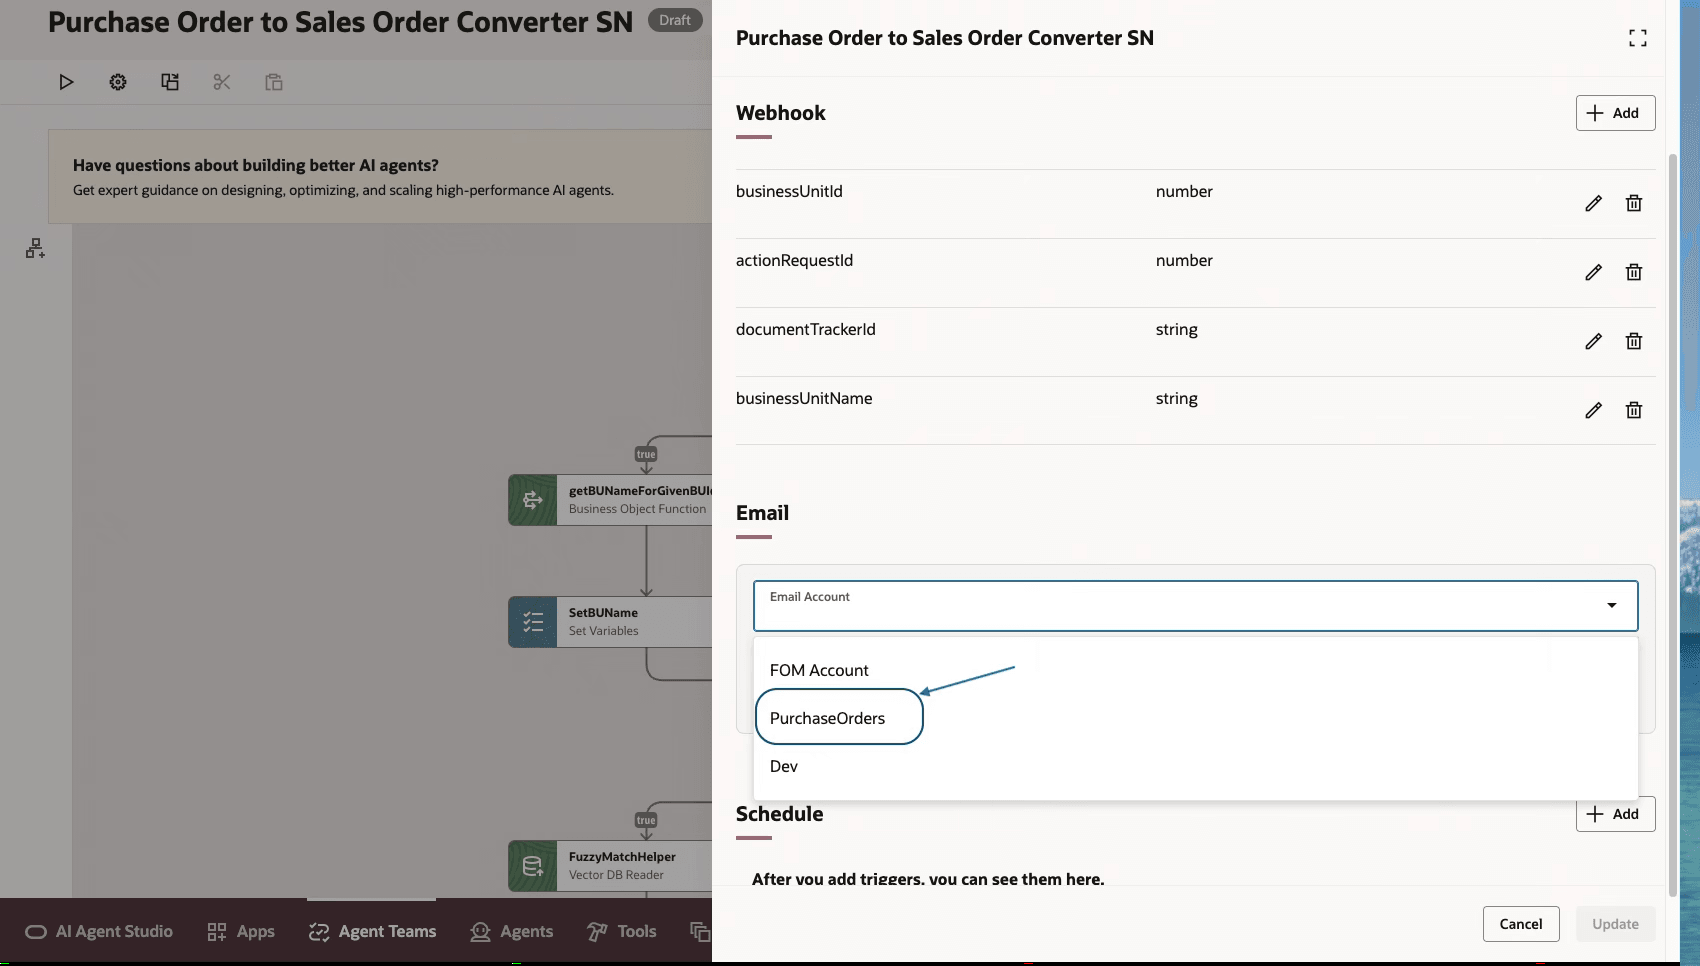Delete the businessUnitId webhook parameter

click(x=1634, y=203)
